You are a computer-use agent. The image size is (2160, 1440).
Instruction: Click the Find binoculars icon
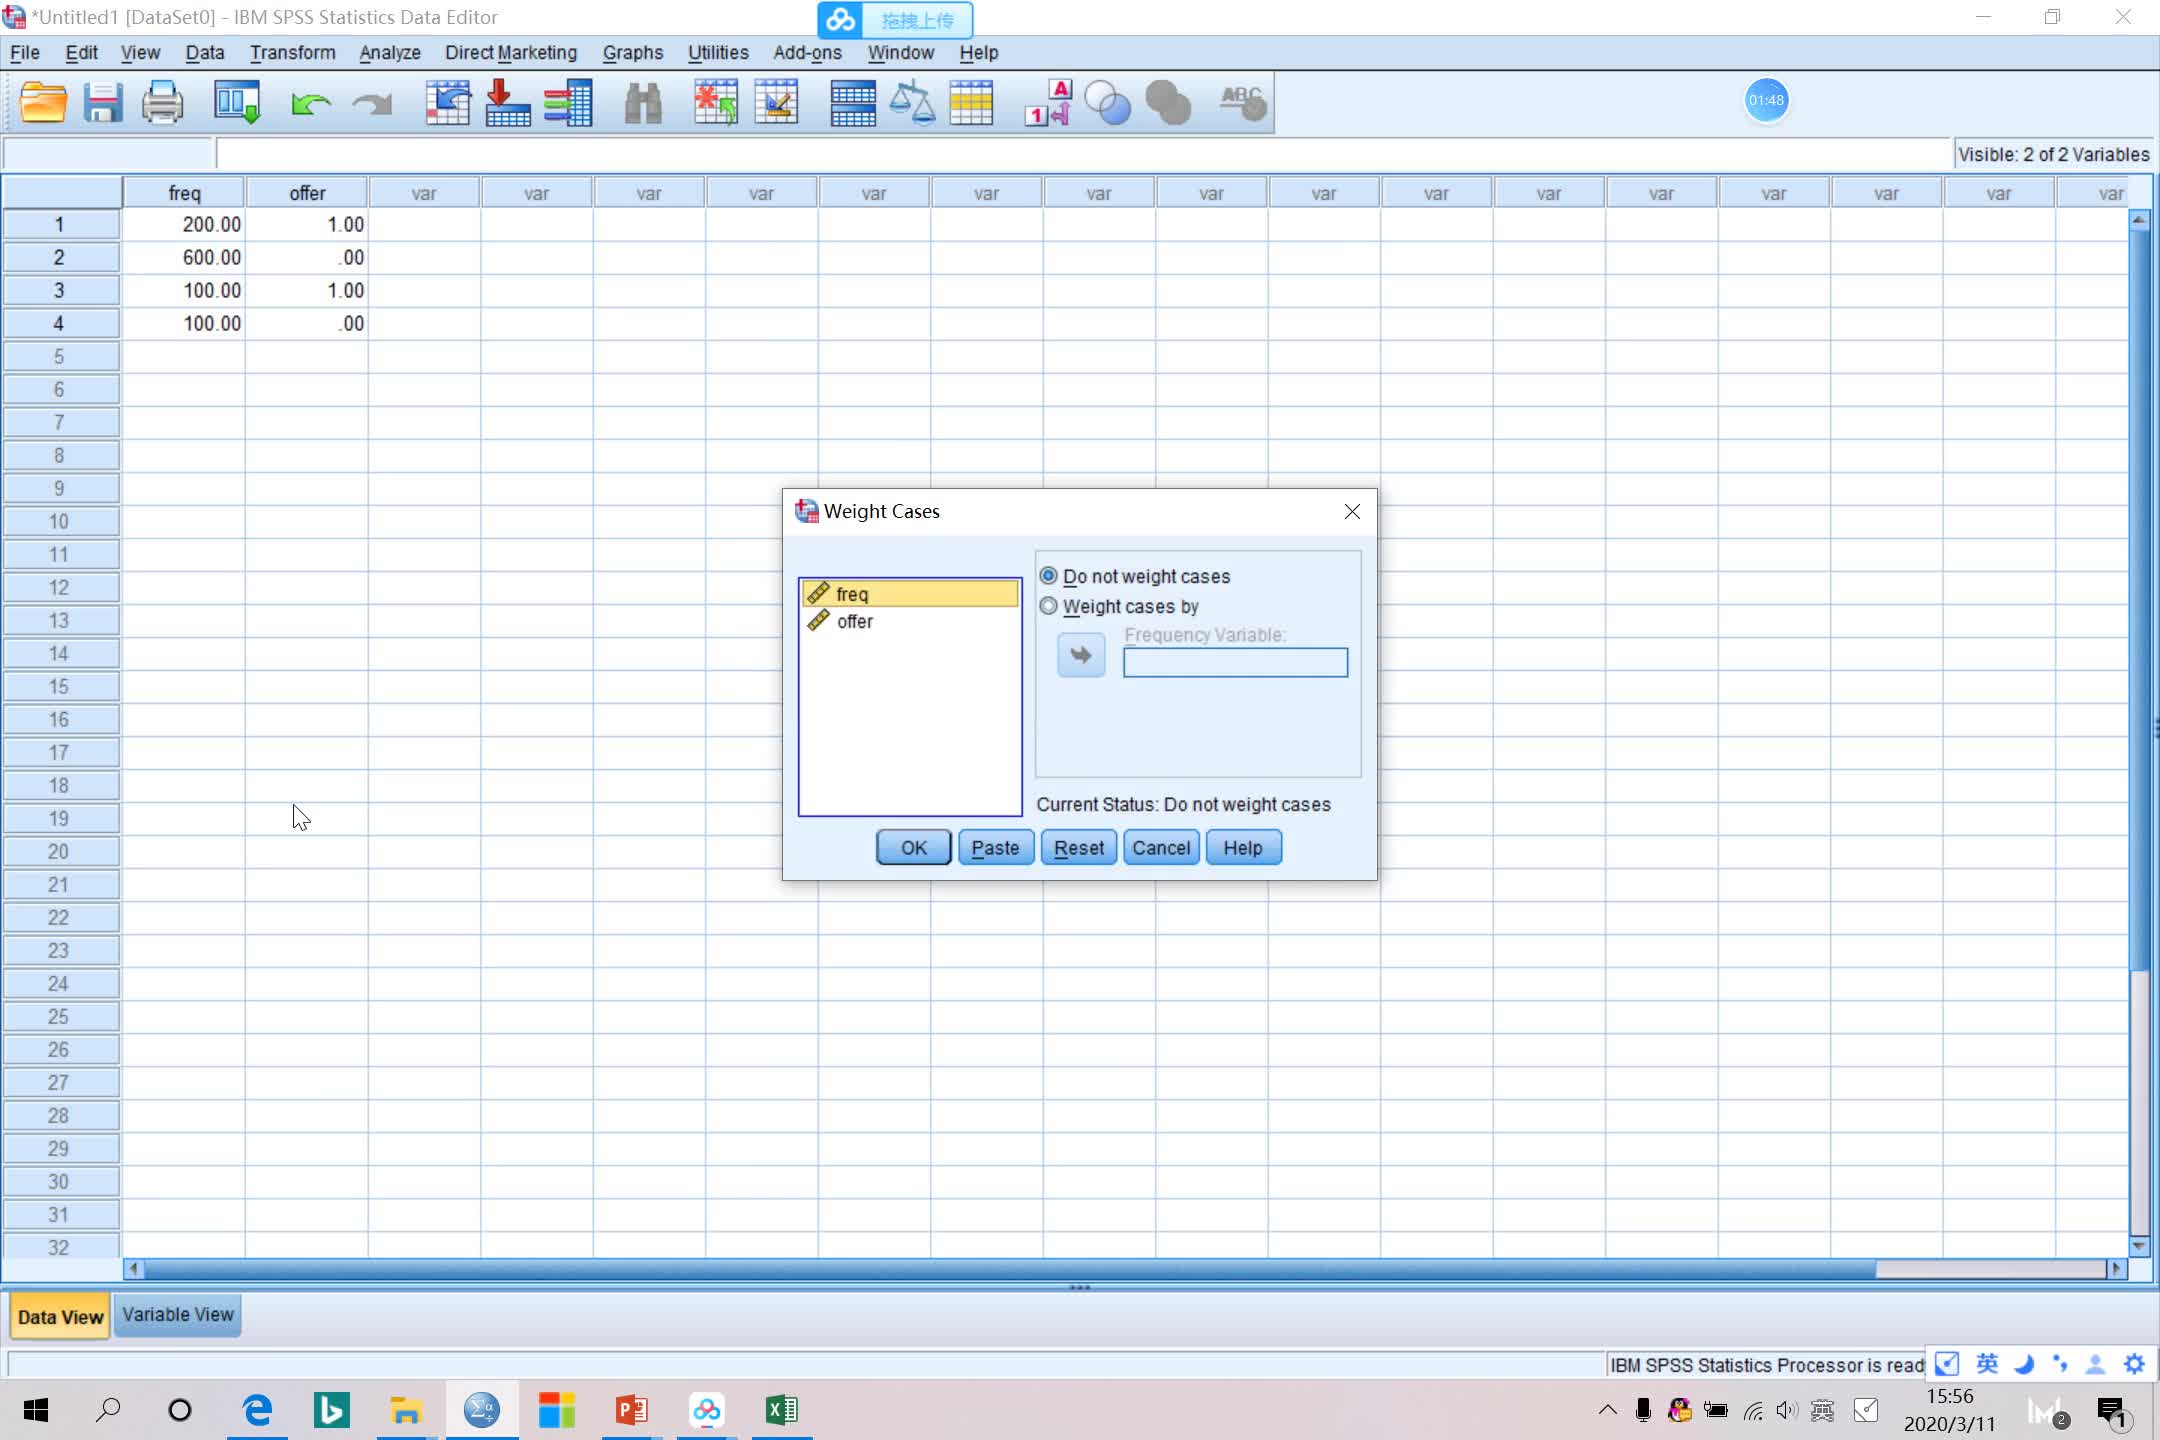[x=643, y=103]
